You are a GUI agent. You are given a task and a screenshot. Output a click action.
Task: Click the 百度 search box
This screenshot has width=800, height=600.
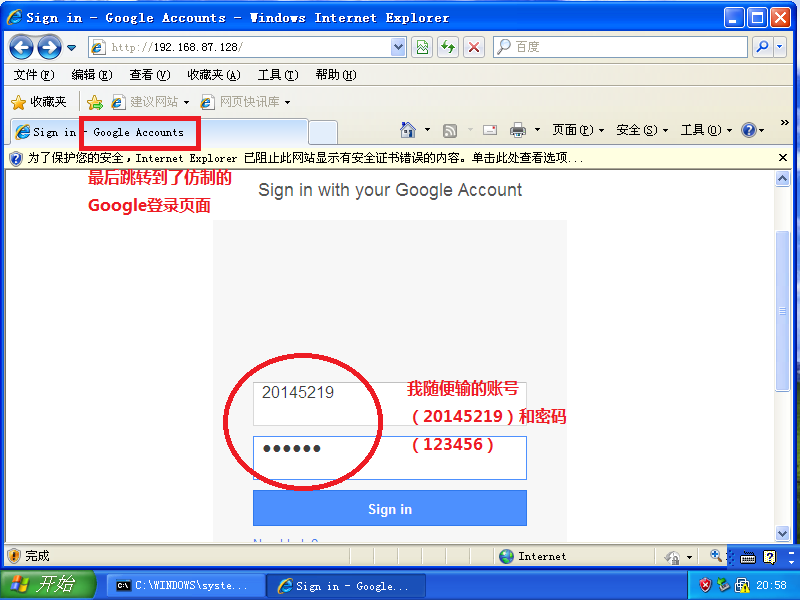click(x=620, y=47)
